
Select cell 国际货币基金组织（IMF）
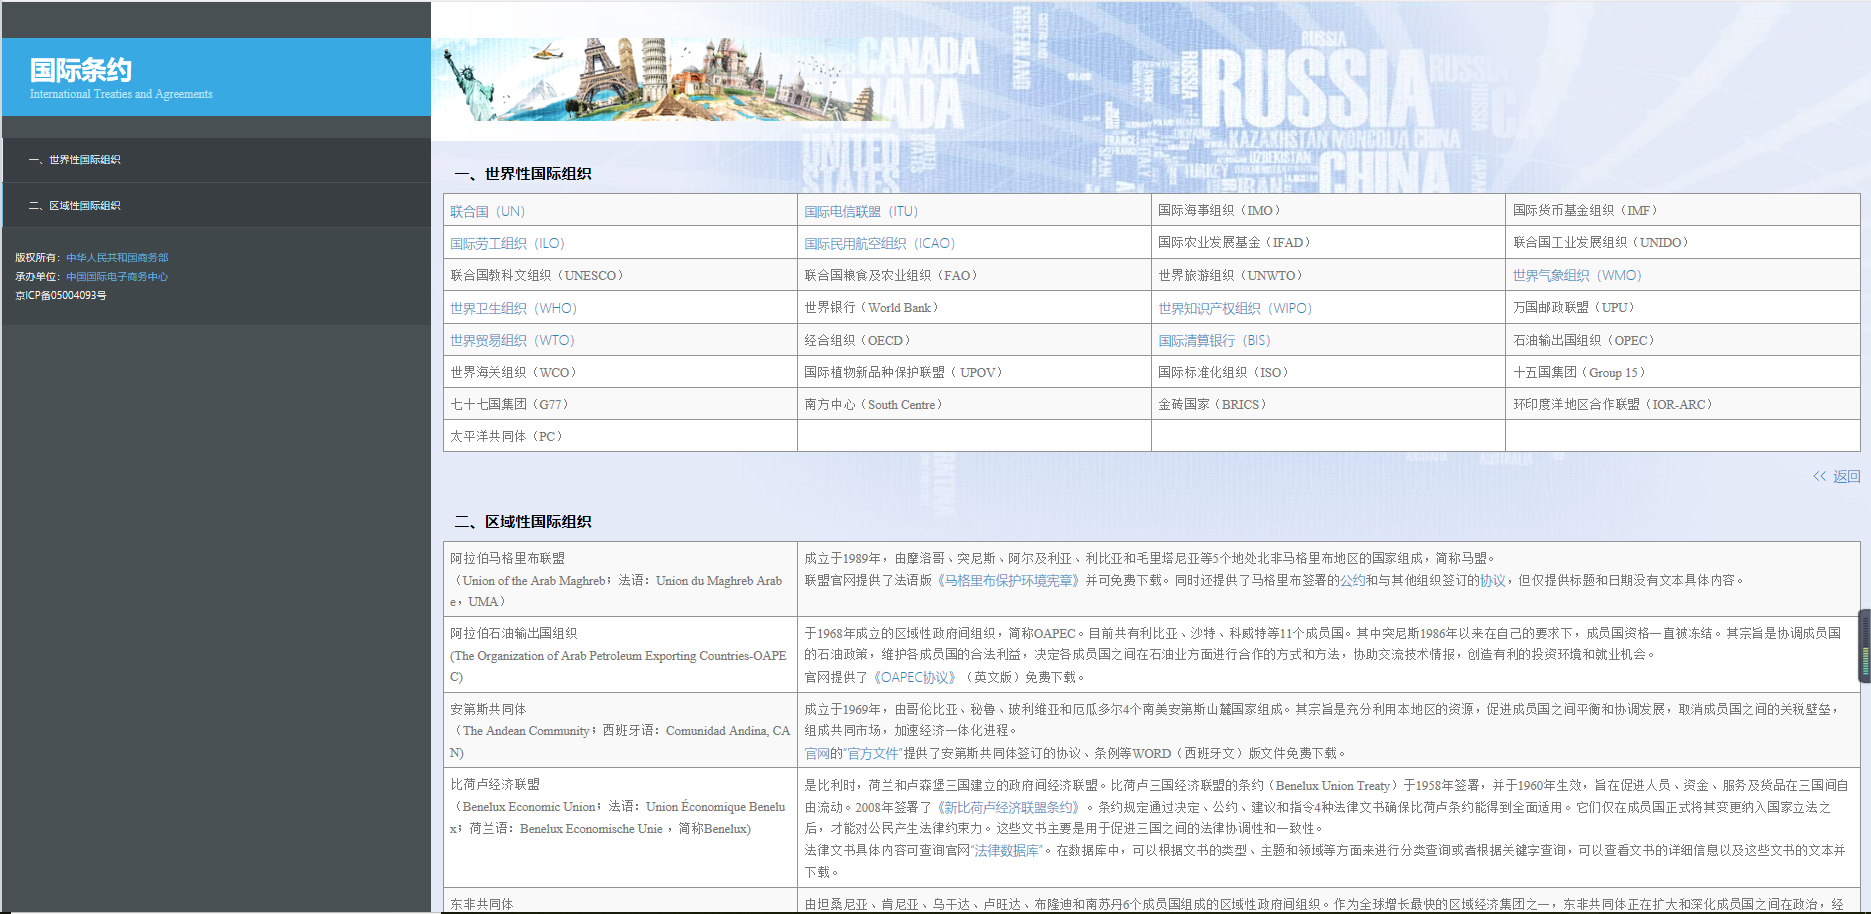1683,210
